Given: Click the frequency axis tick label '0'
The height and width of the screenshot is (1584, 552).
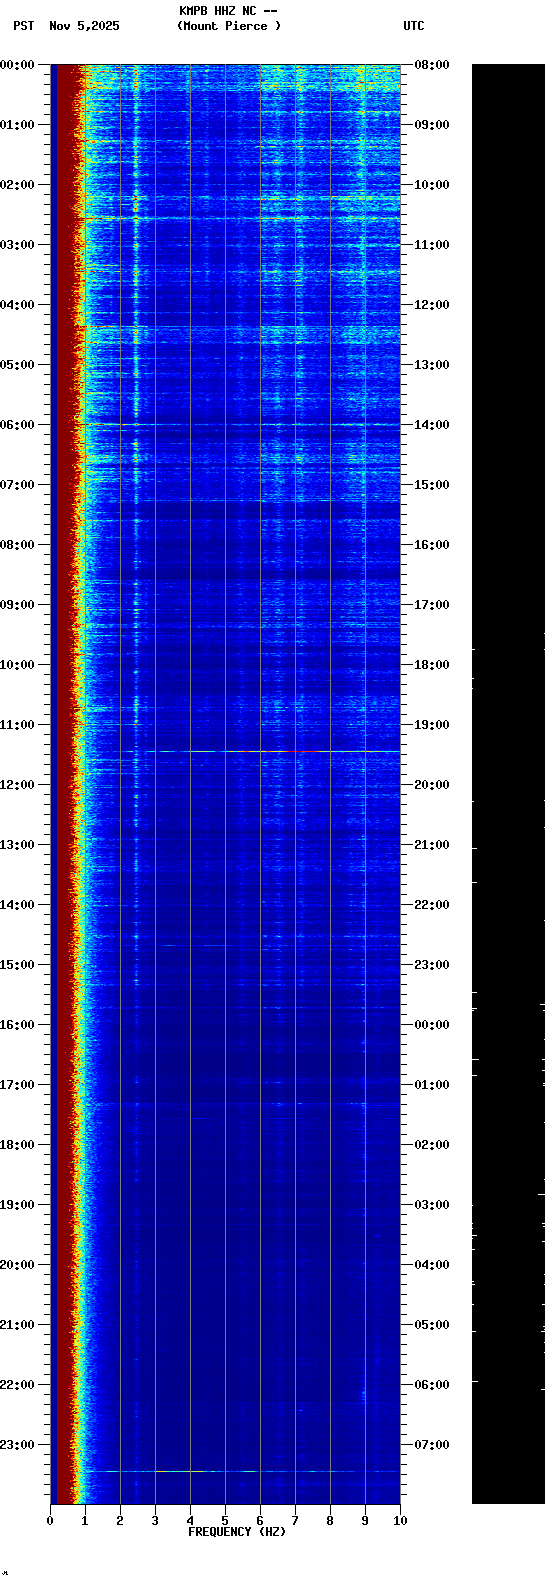Looking at the screenshot, I should [50, 1521].
